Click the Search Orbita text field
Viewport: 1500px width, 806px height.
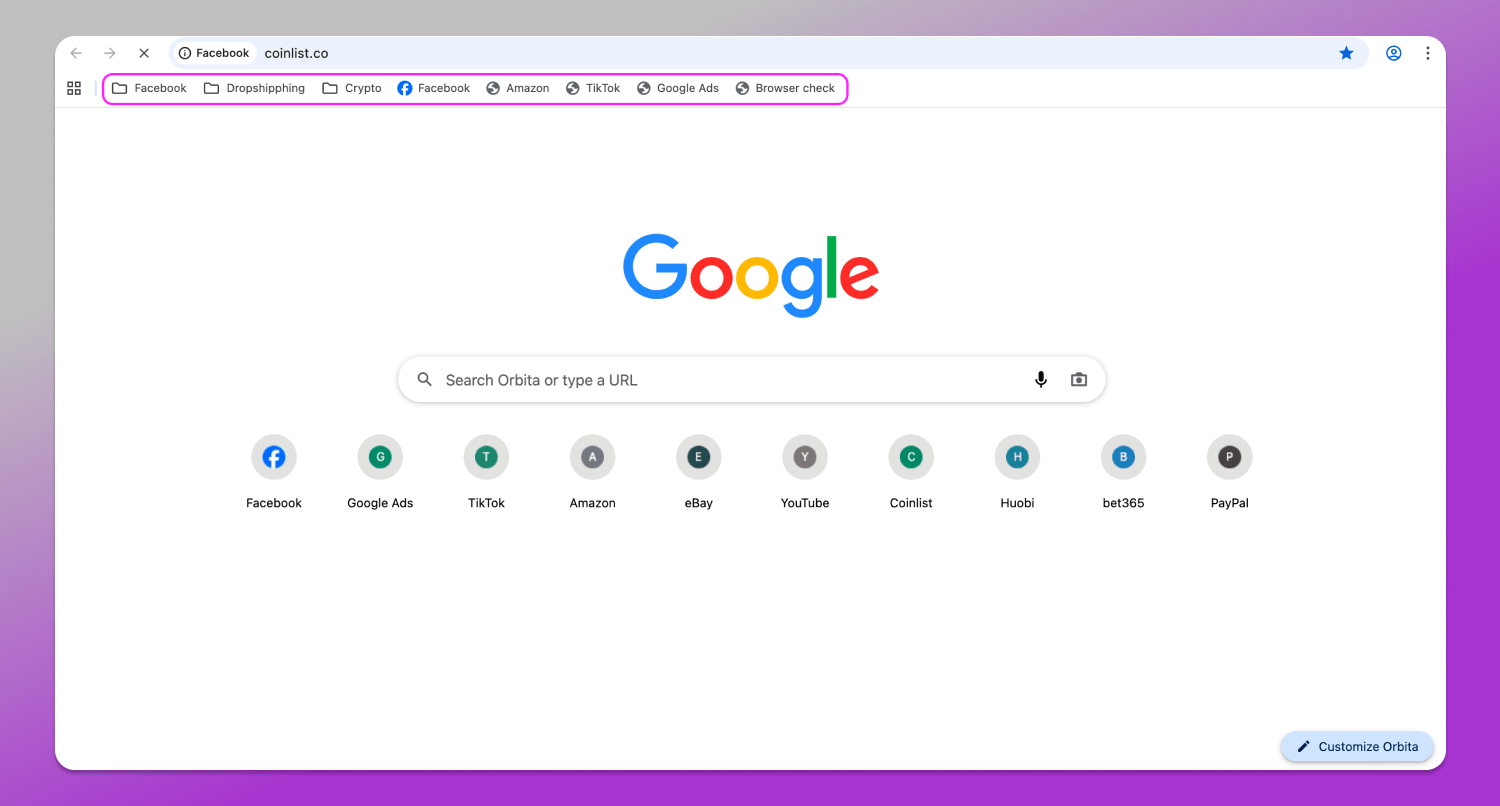[x=751, y=380]
